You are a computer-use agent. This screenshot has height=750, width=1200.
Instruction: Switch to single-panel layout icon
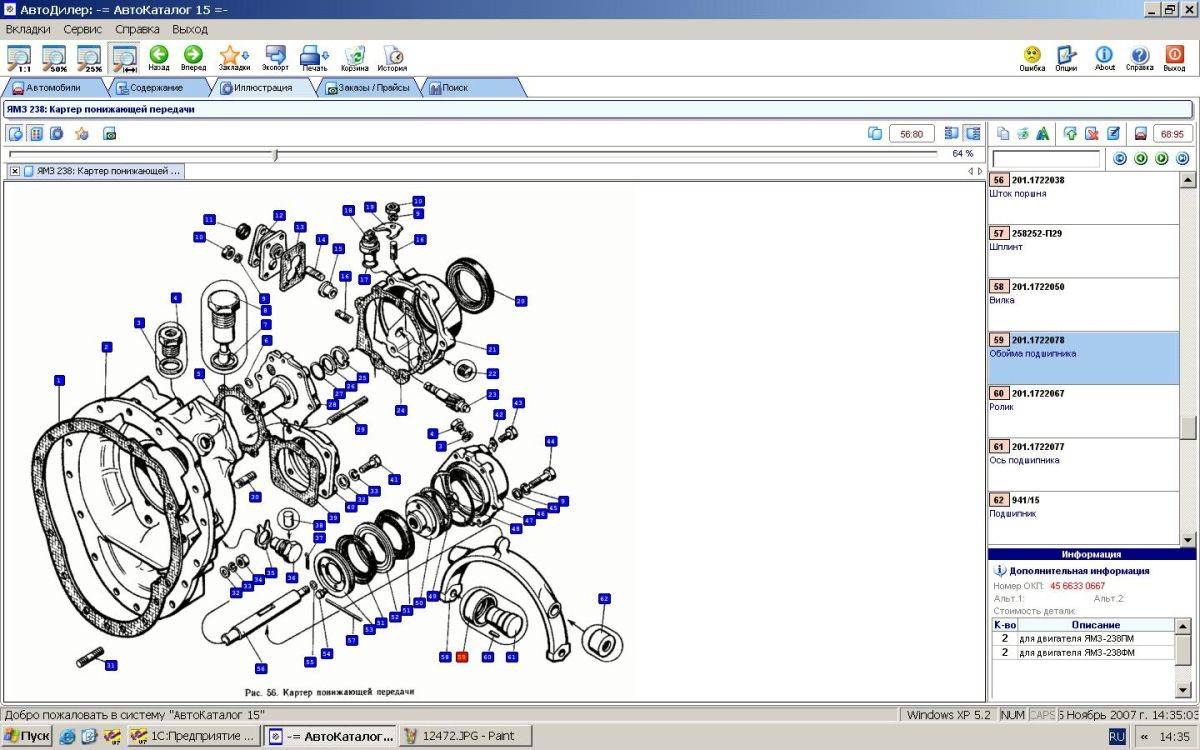[952, 133]
